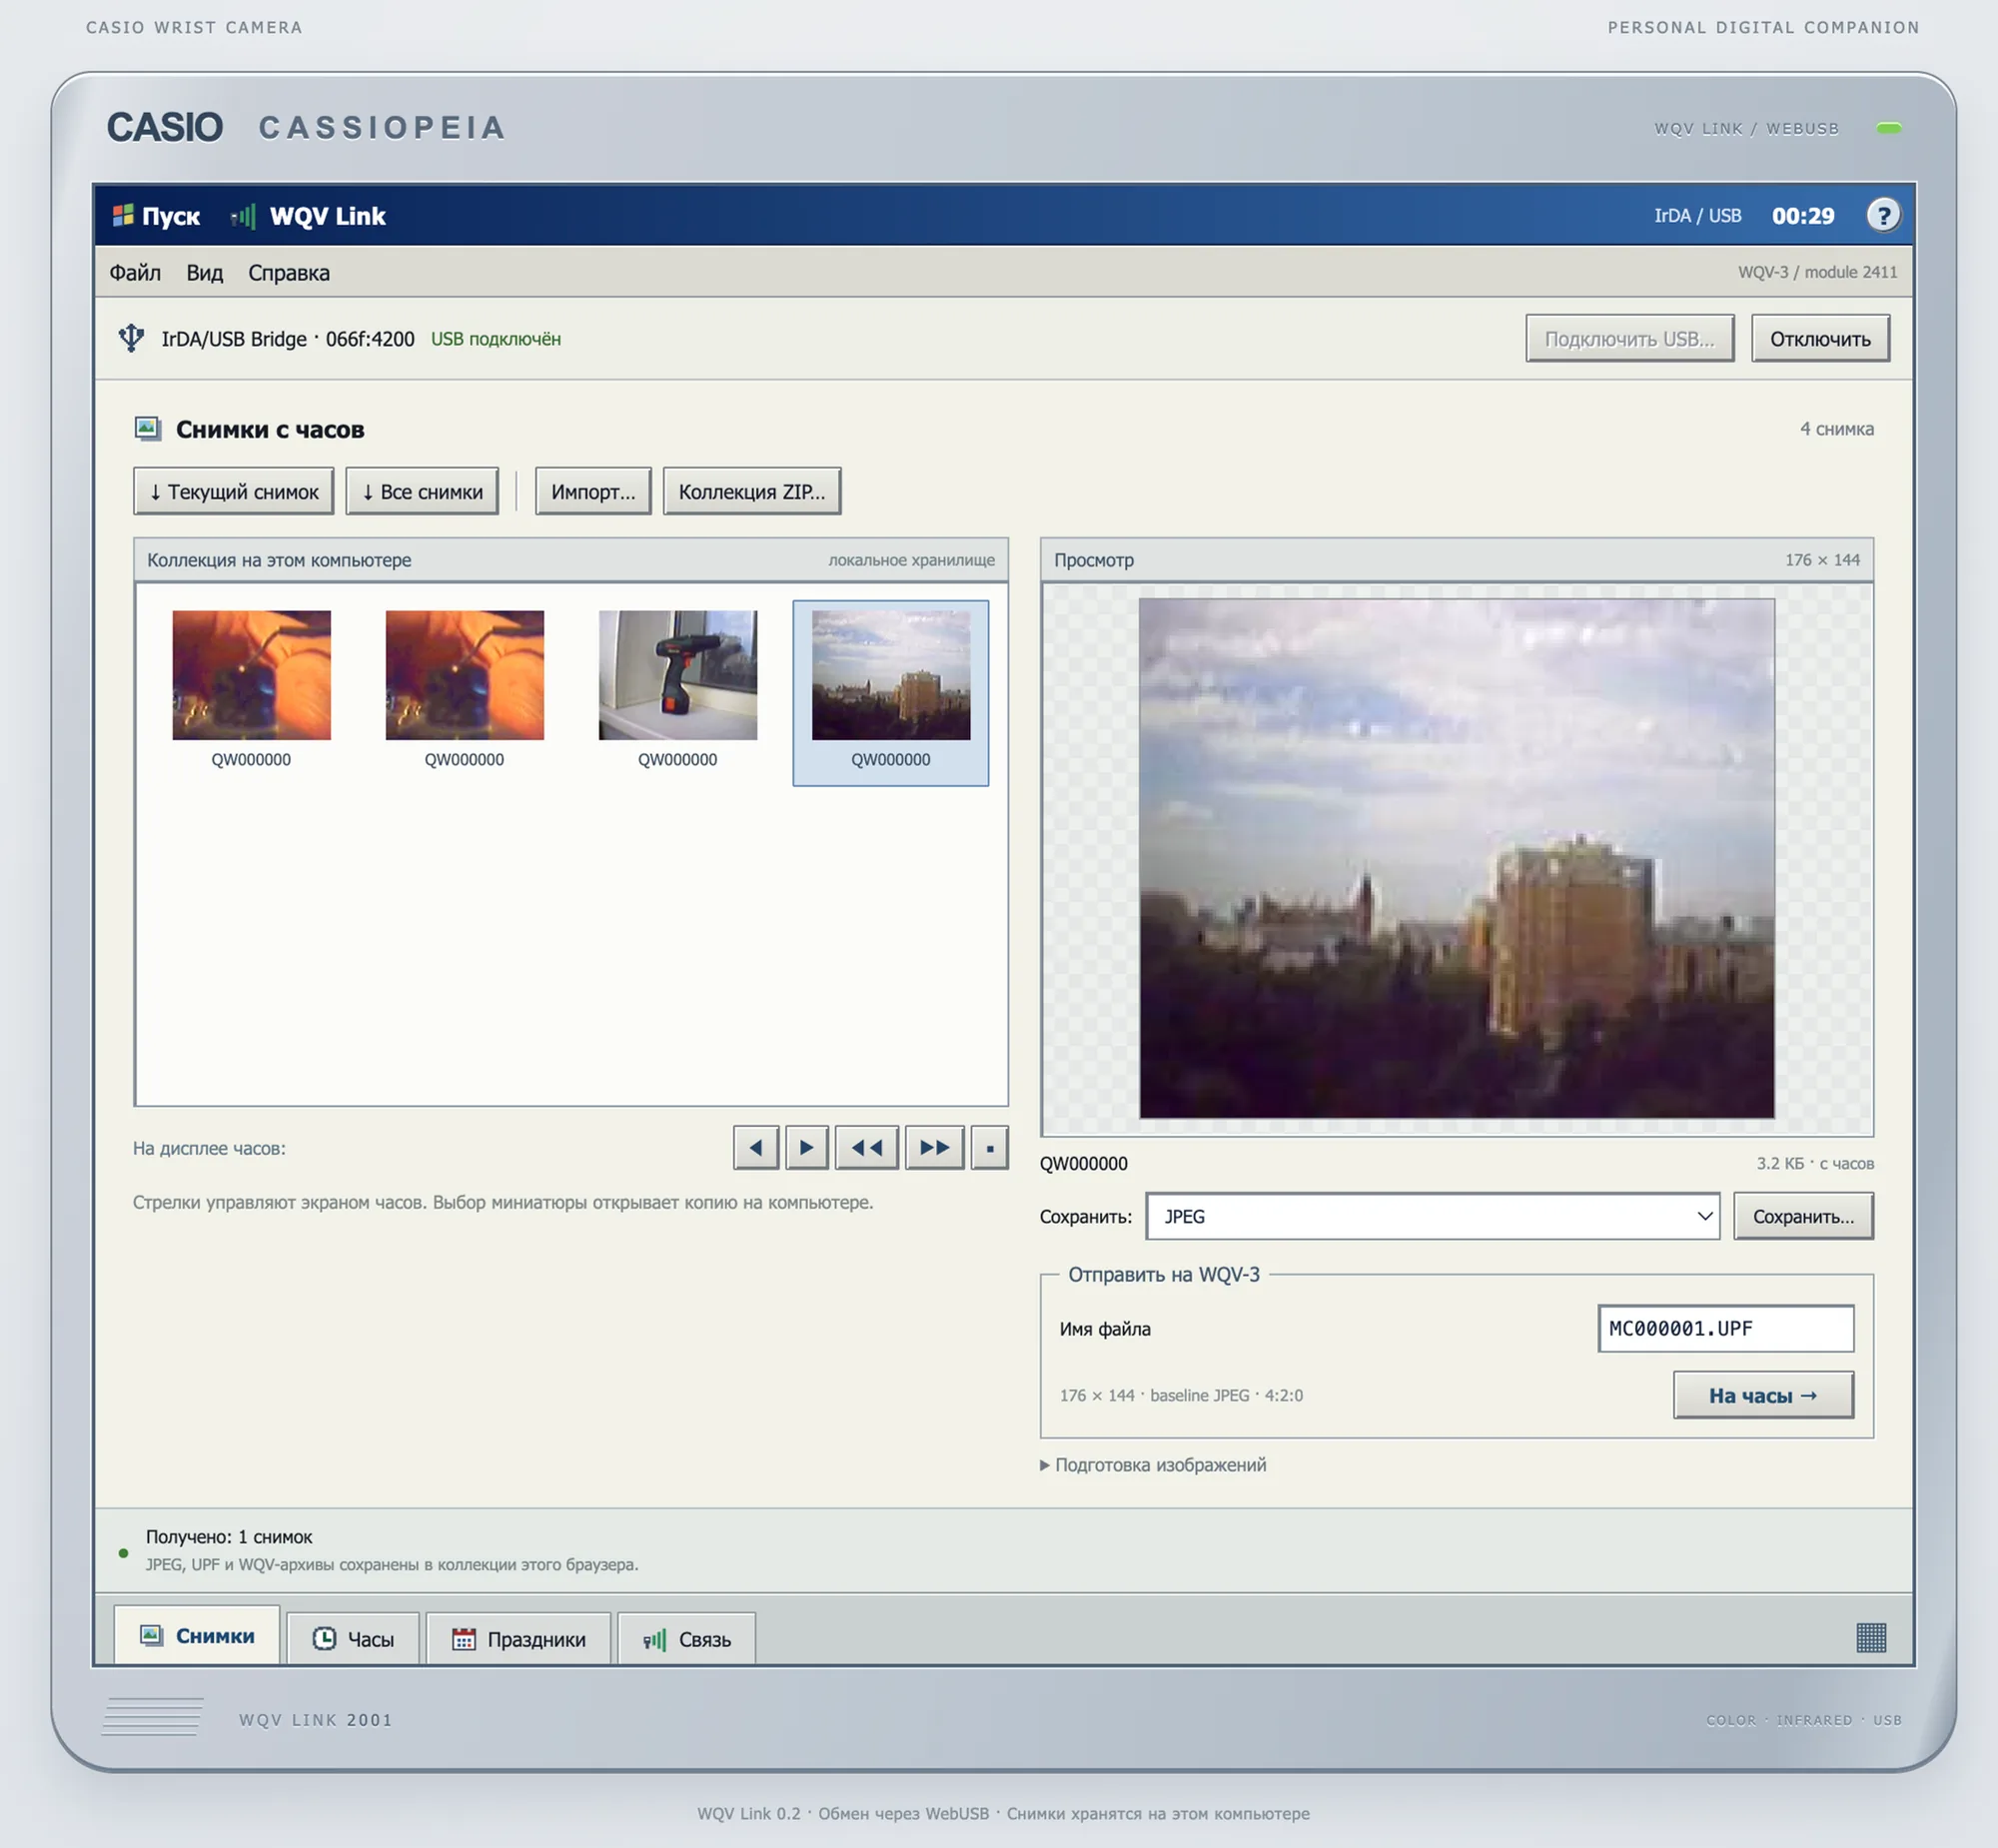The image size is (1998, 1848).
Task: Click the Все снимки download button
Action: point(422,491)
